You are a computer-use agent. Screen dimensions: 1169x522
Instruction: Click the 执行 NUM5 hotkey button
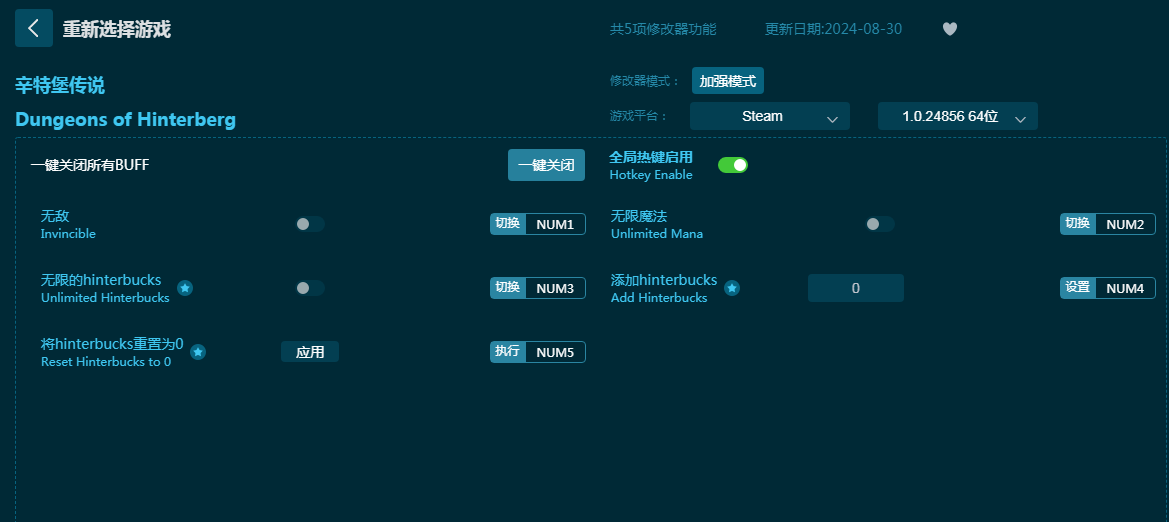point(537,352)
